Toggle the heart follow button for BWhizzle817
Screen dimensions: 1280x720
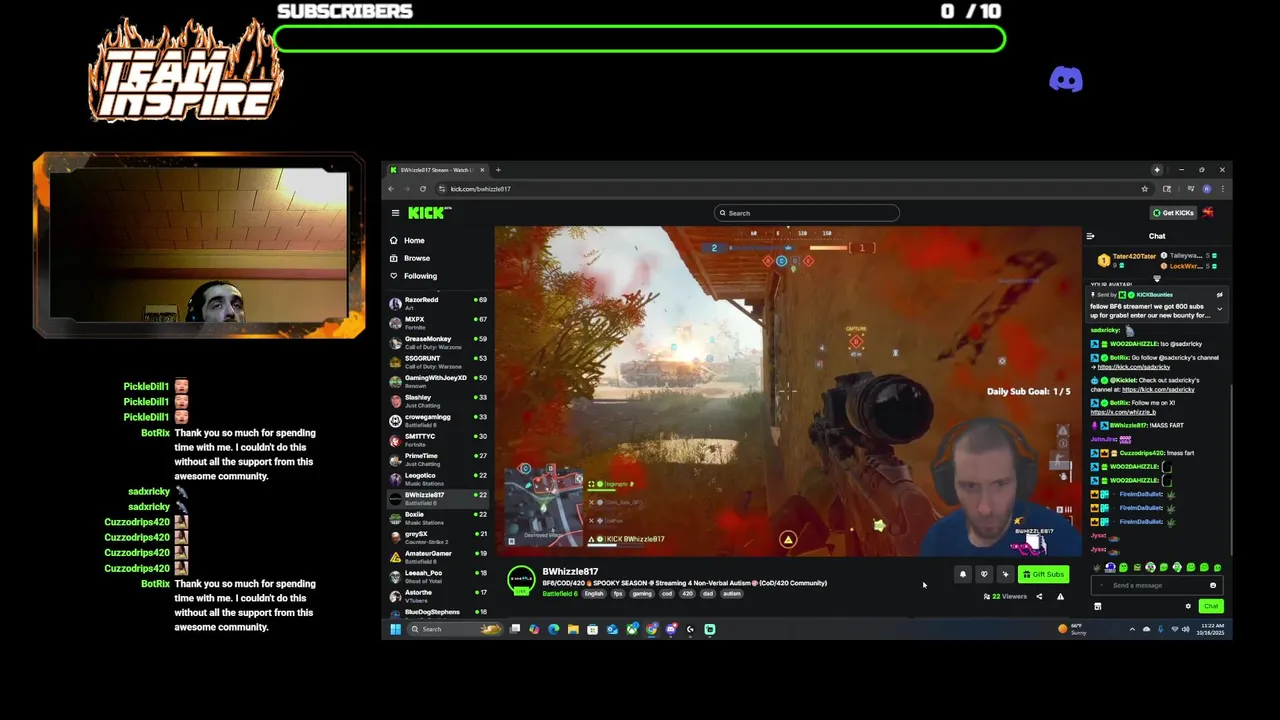click(x=984, y=574)
